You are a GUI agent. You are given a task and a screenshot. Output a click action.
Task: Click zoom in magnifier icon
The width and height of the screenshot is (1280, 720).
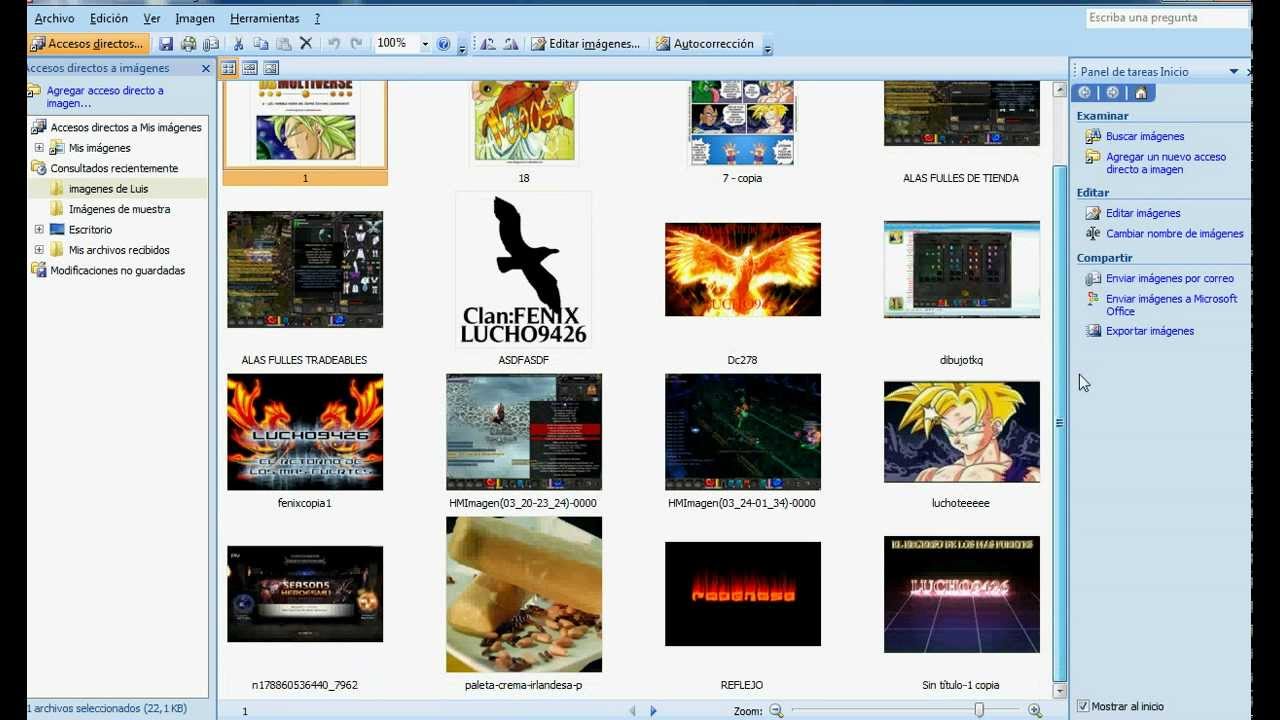coord(1035,711)
